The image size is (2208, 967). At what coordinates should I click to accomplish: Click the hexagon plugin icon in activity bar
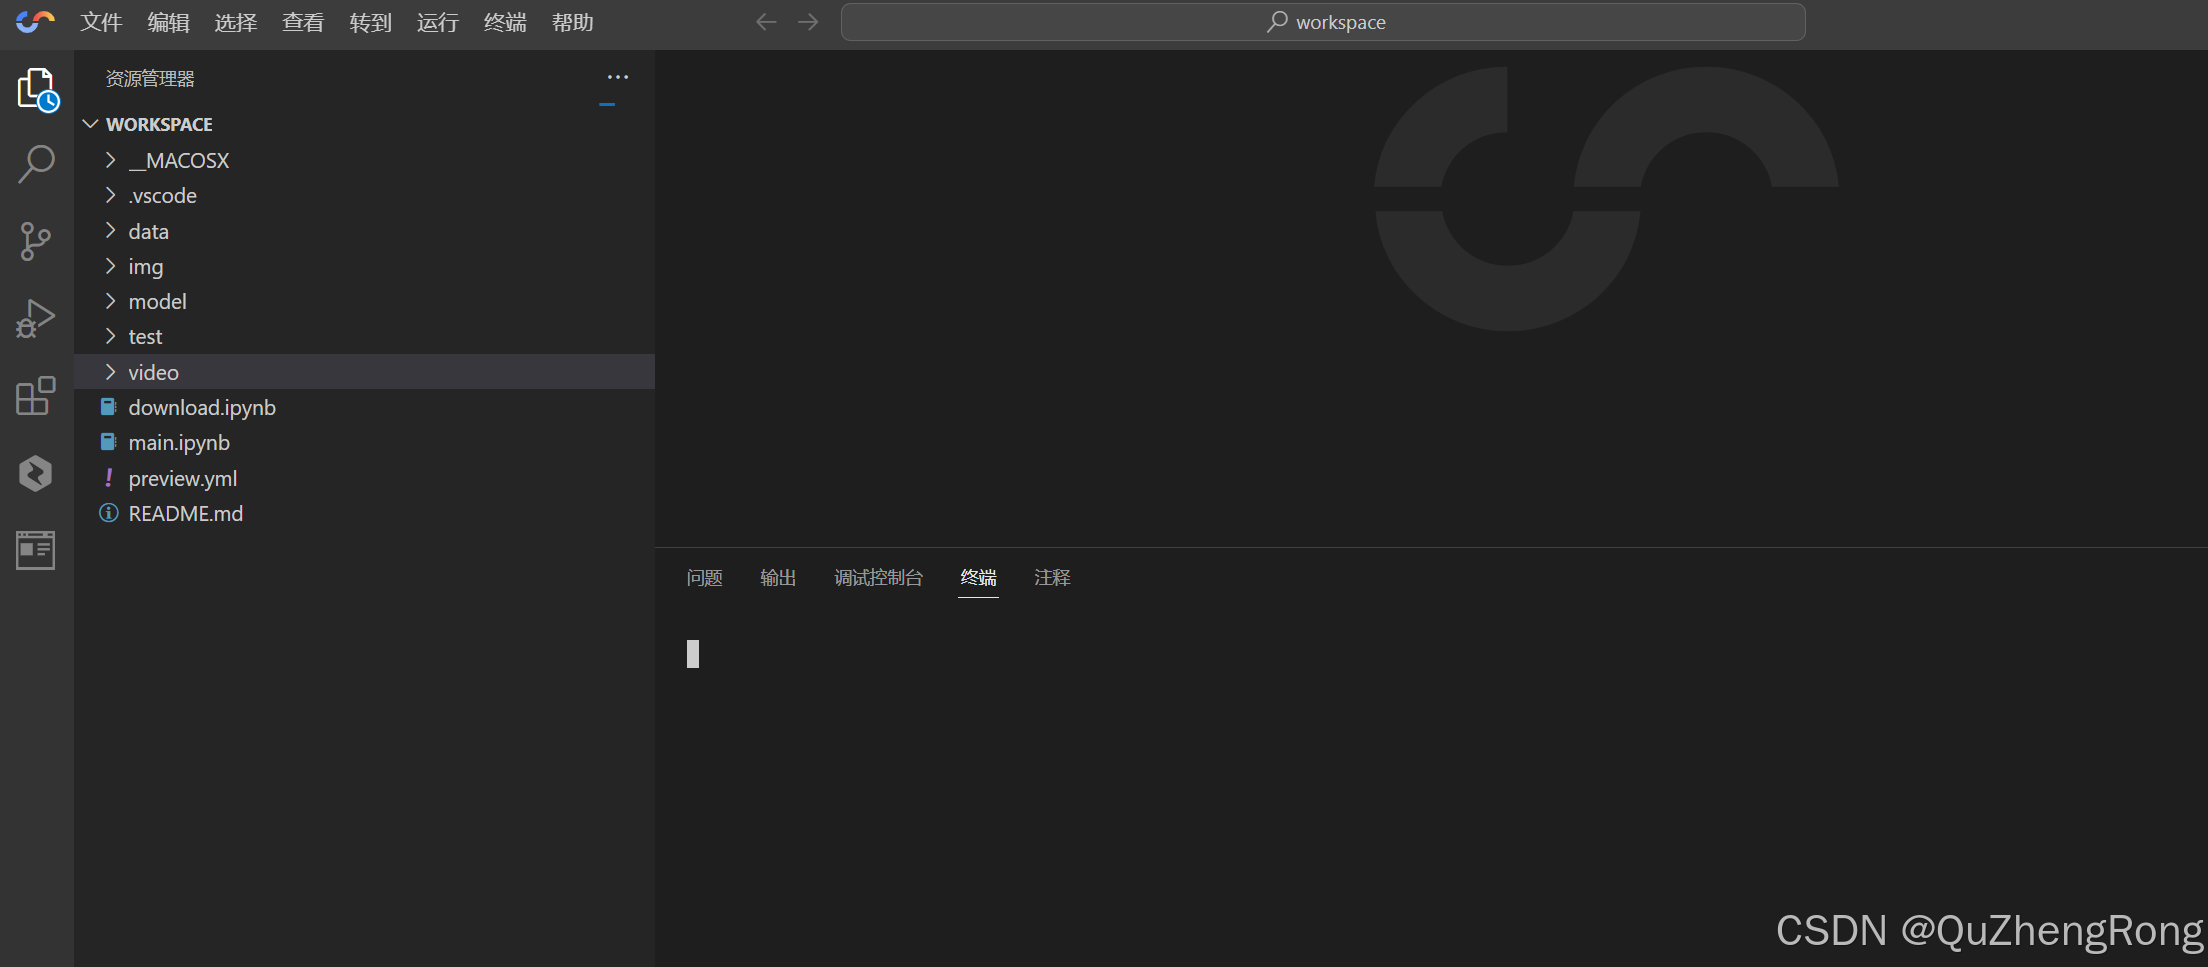point(35,473)
